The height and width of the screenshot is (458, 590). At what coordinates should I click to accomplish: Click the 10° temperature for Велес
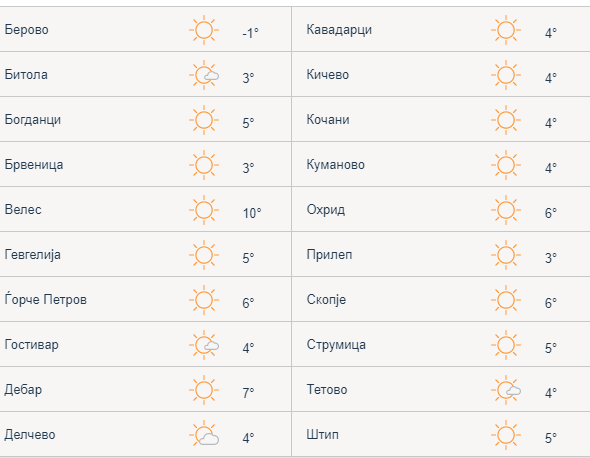tap(252, 213)
